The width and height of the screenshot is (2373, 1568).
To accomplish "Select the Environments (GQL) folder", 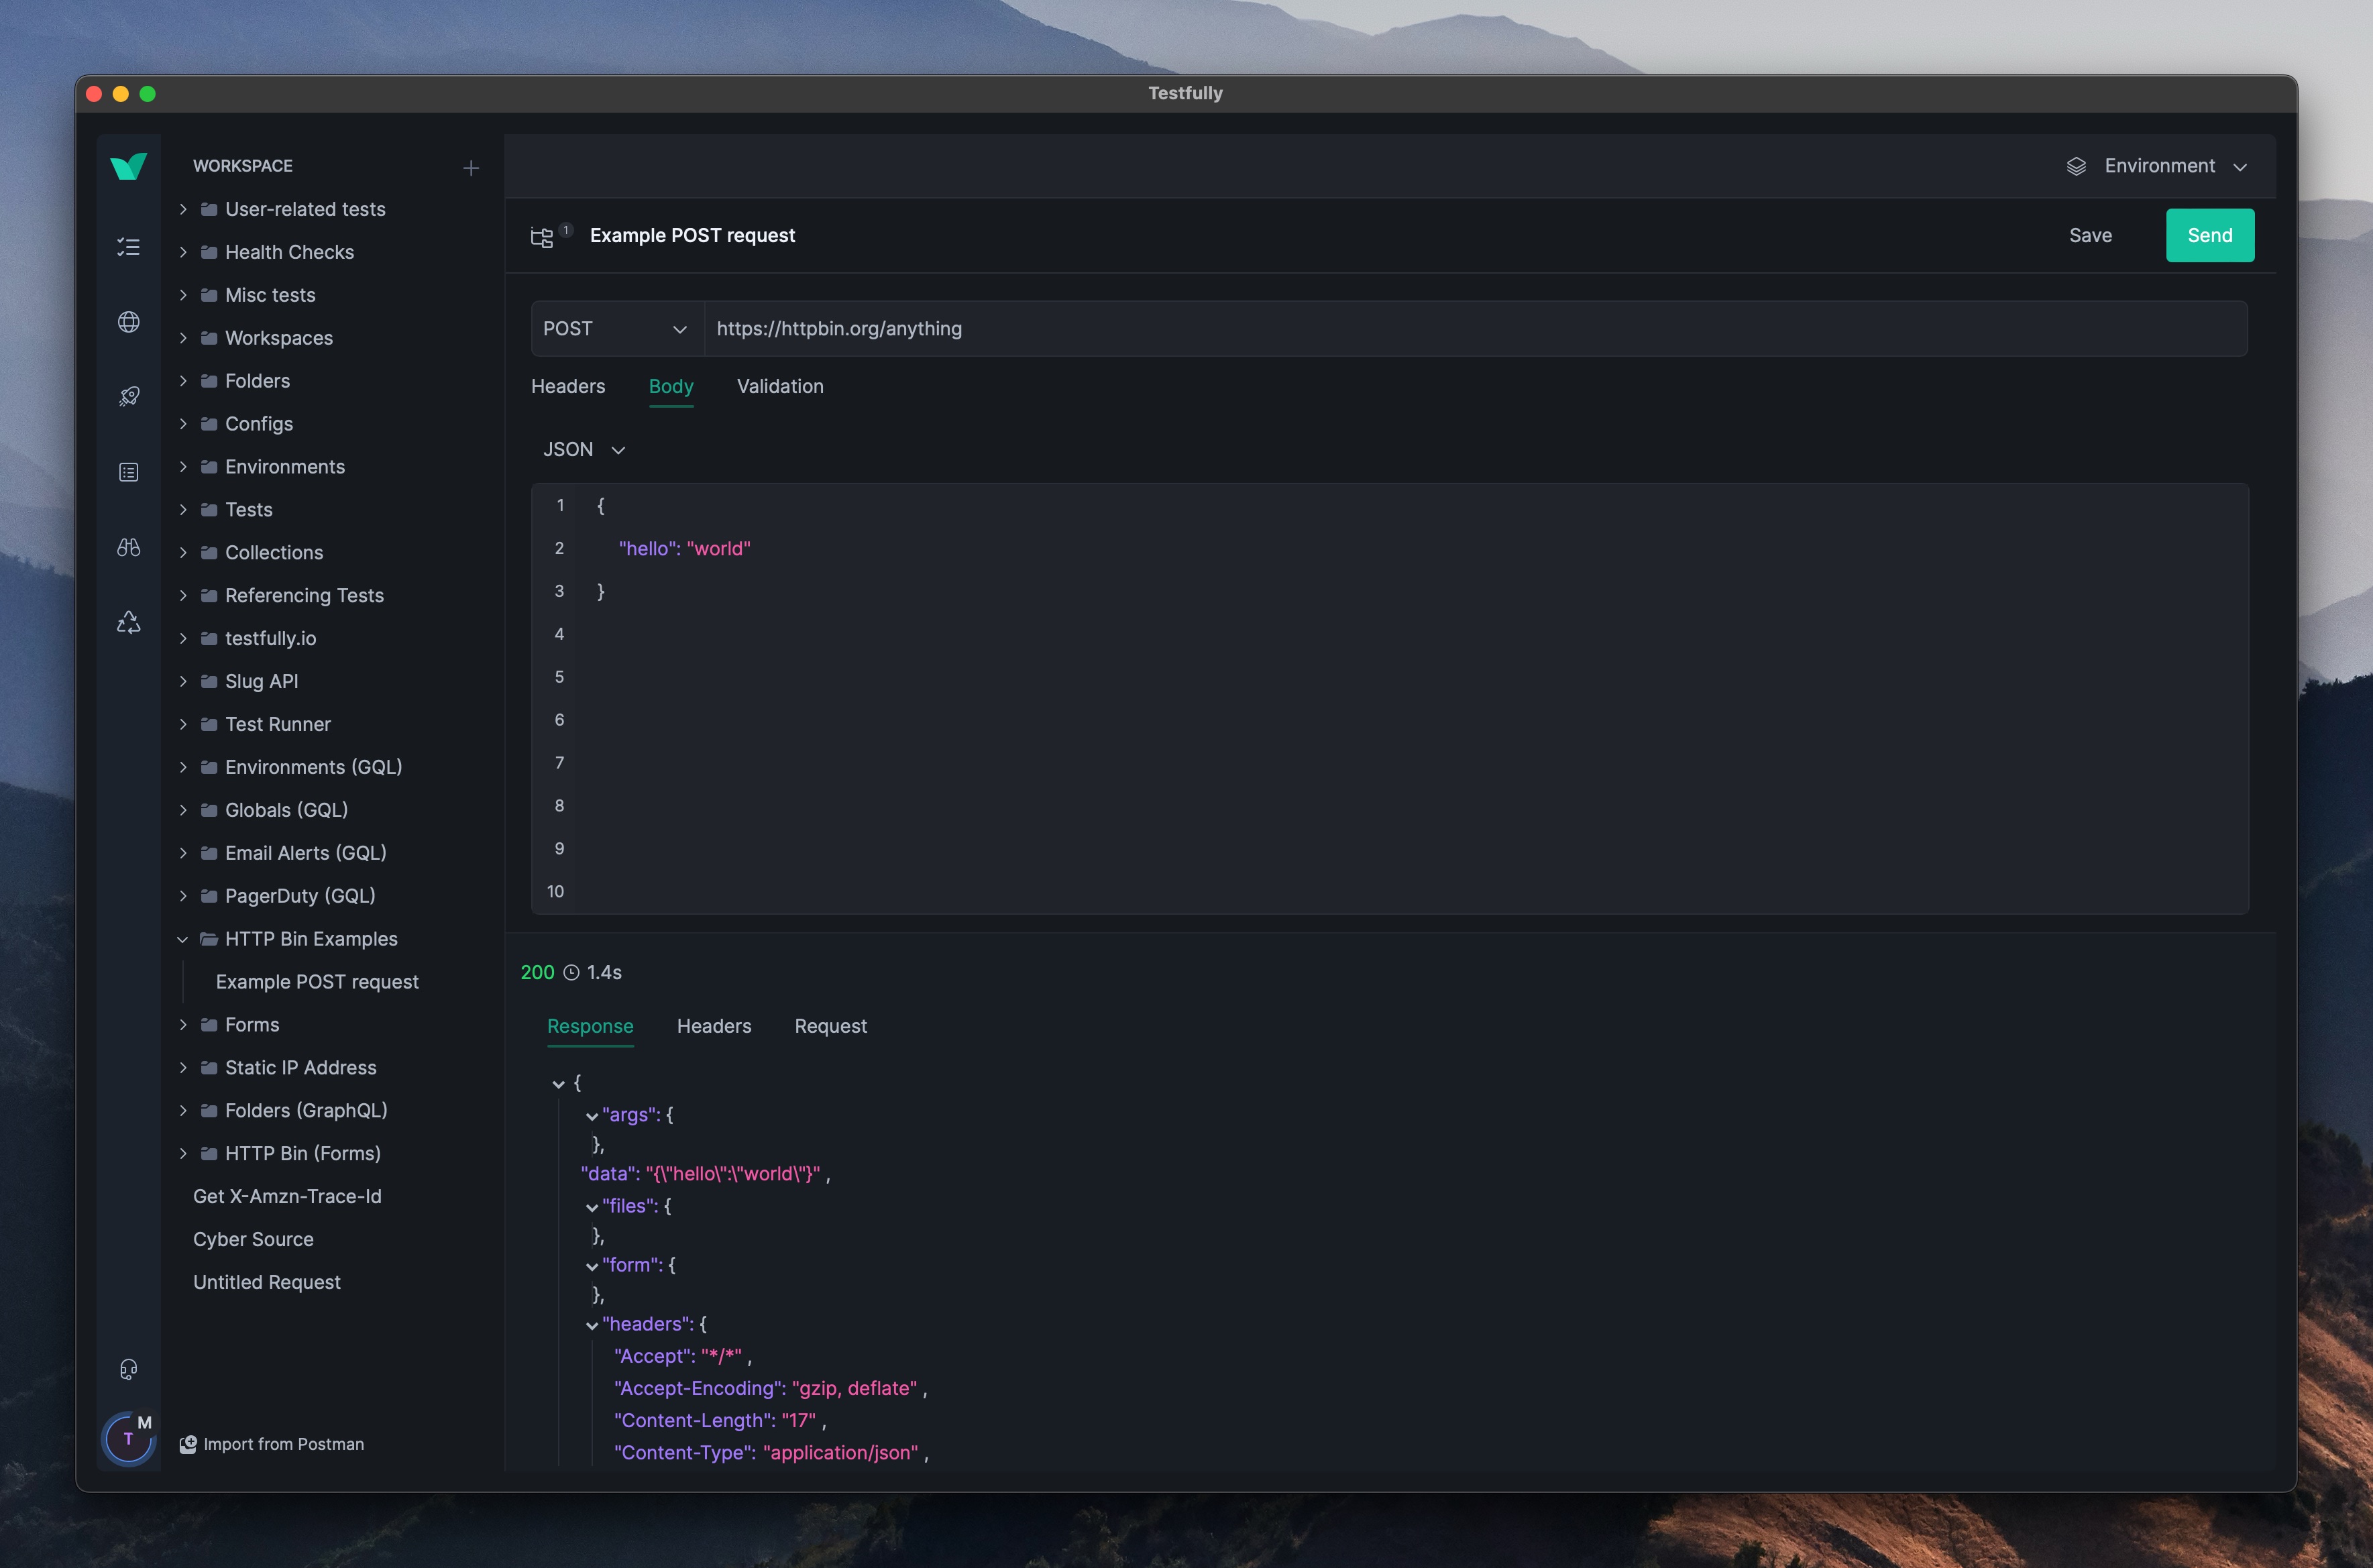I will [313, 767].
